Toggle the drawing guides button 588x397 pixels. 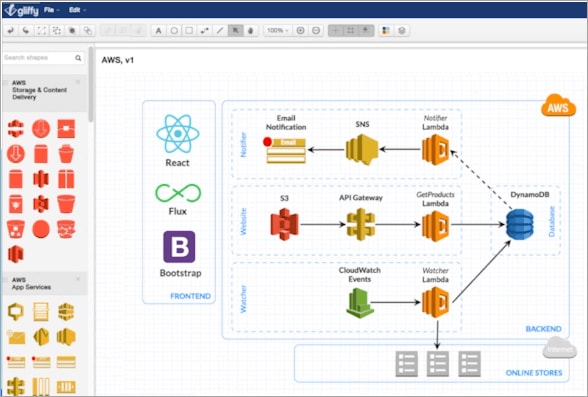pyautogui.click(x=366, y=31)
